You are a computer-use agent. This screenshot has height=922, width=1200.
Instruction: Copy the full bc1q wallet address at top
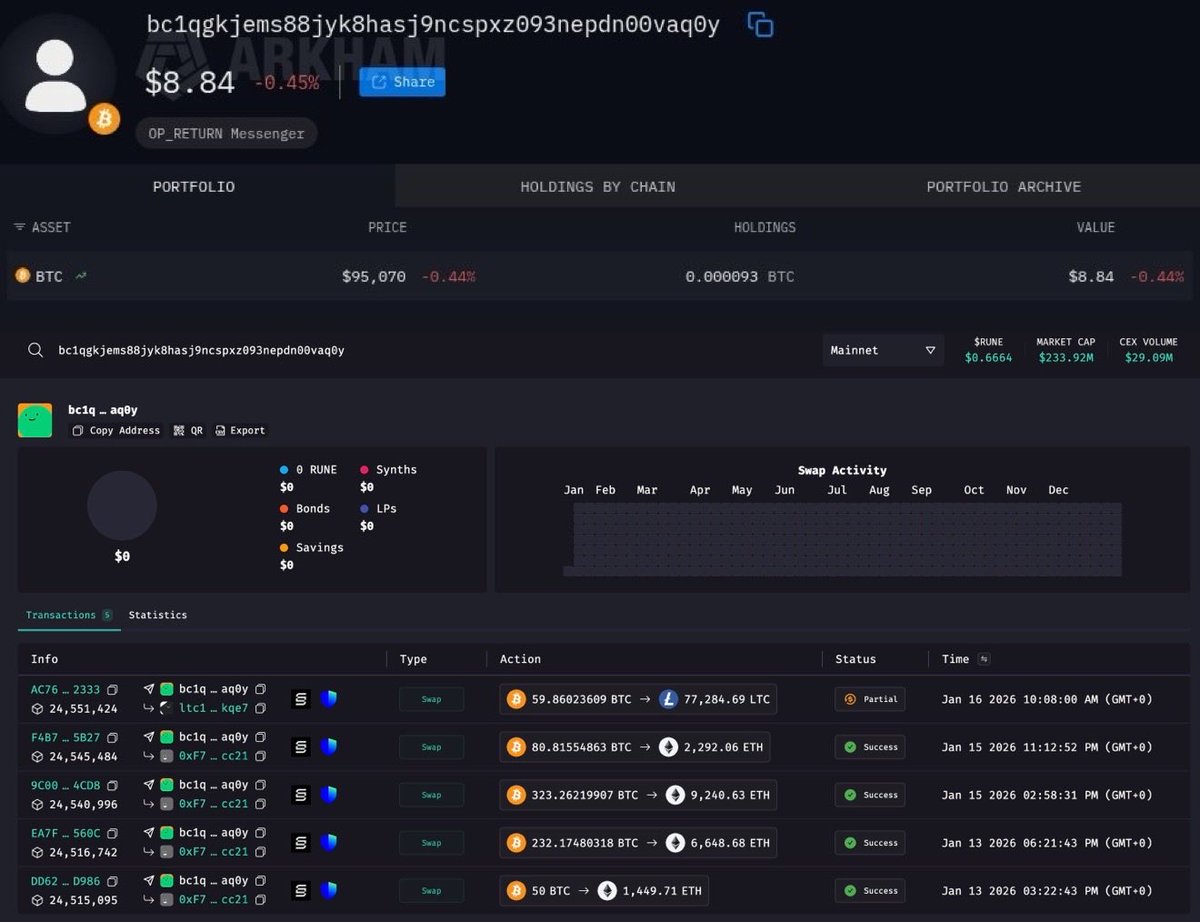(761, 25)
